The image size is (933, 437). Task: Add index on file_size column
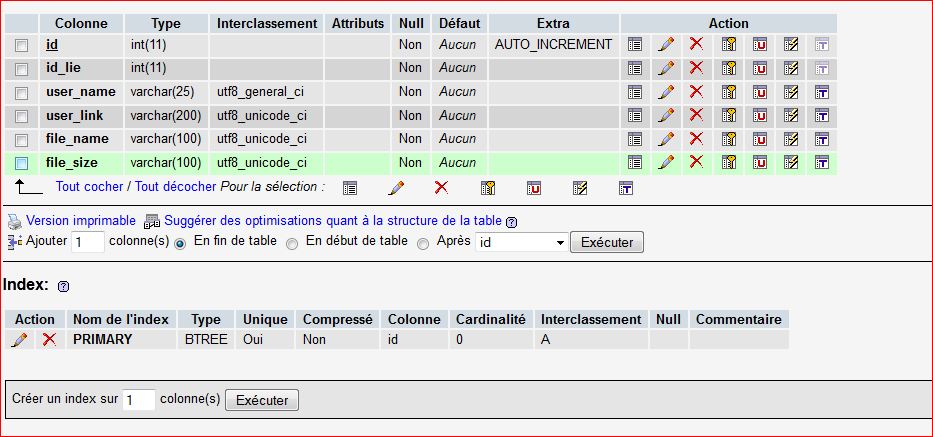[x=791, y=163]
